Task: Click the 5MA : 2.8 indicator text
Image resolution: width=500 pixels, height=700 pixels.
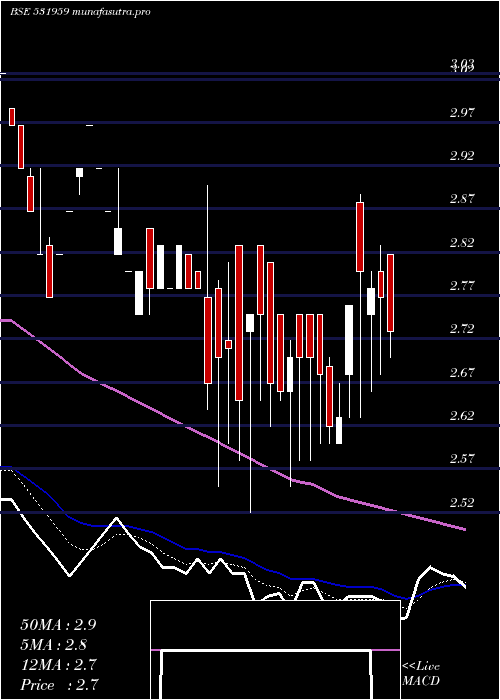Action: (54, 645)
